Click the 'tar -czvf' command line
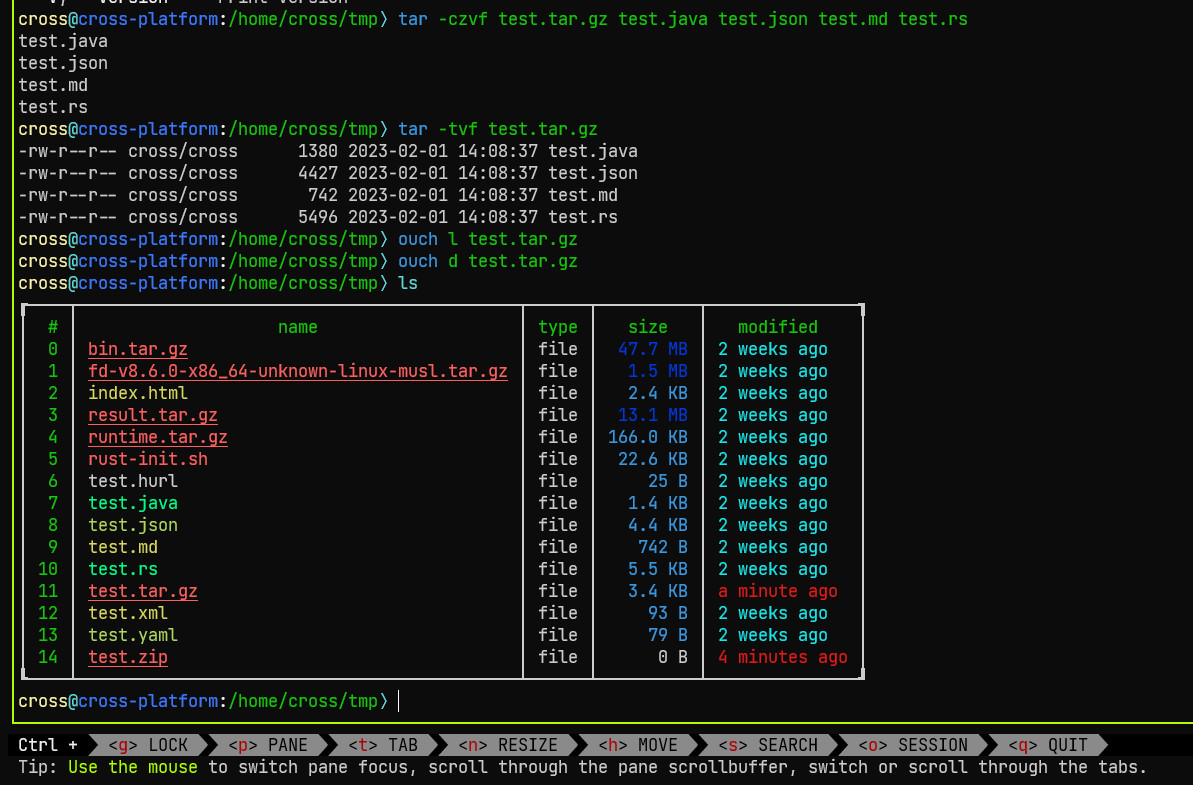This screenshot has height=785, width=1193. (x=682, y=19)
